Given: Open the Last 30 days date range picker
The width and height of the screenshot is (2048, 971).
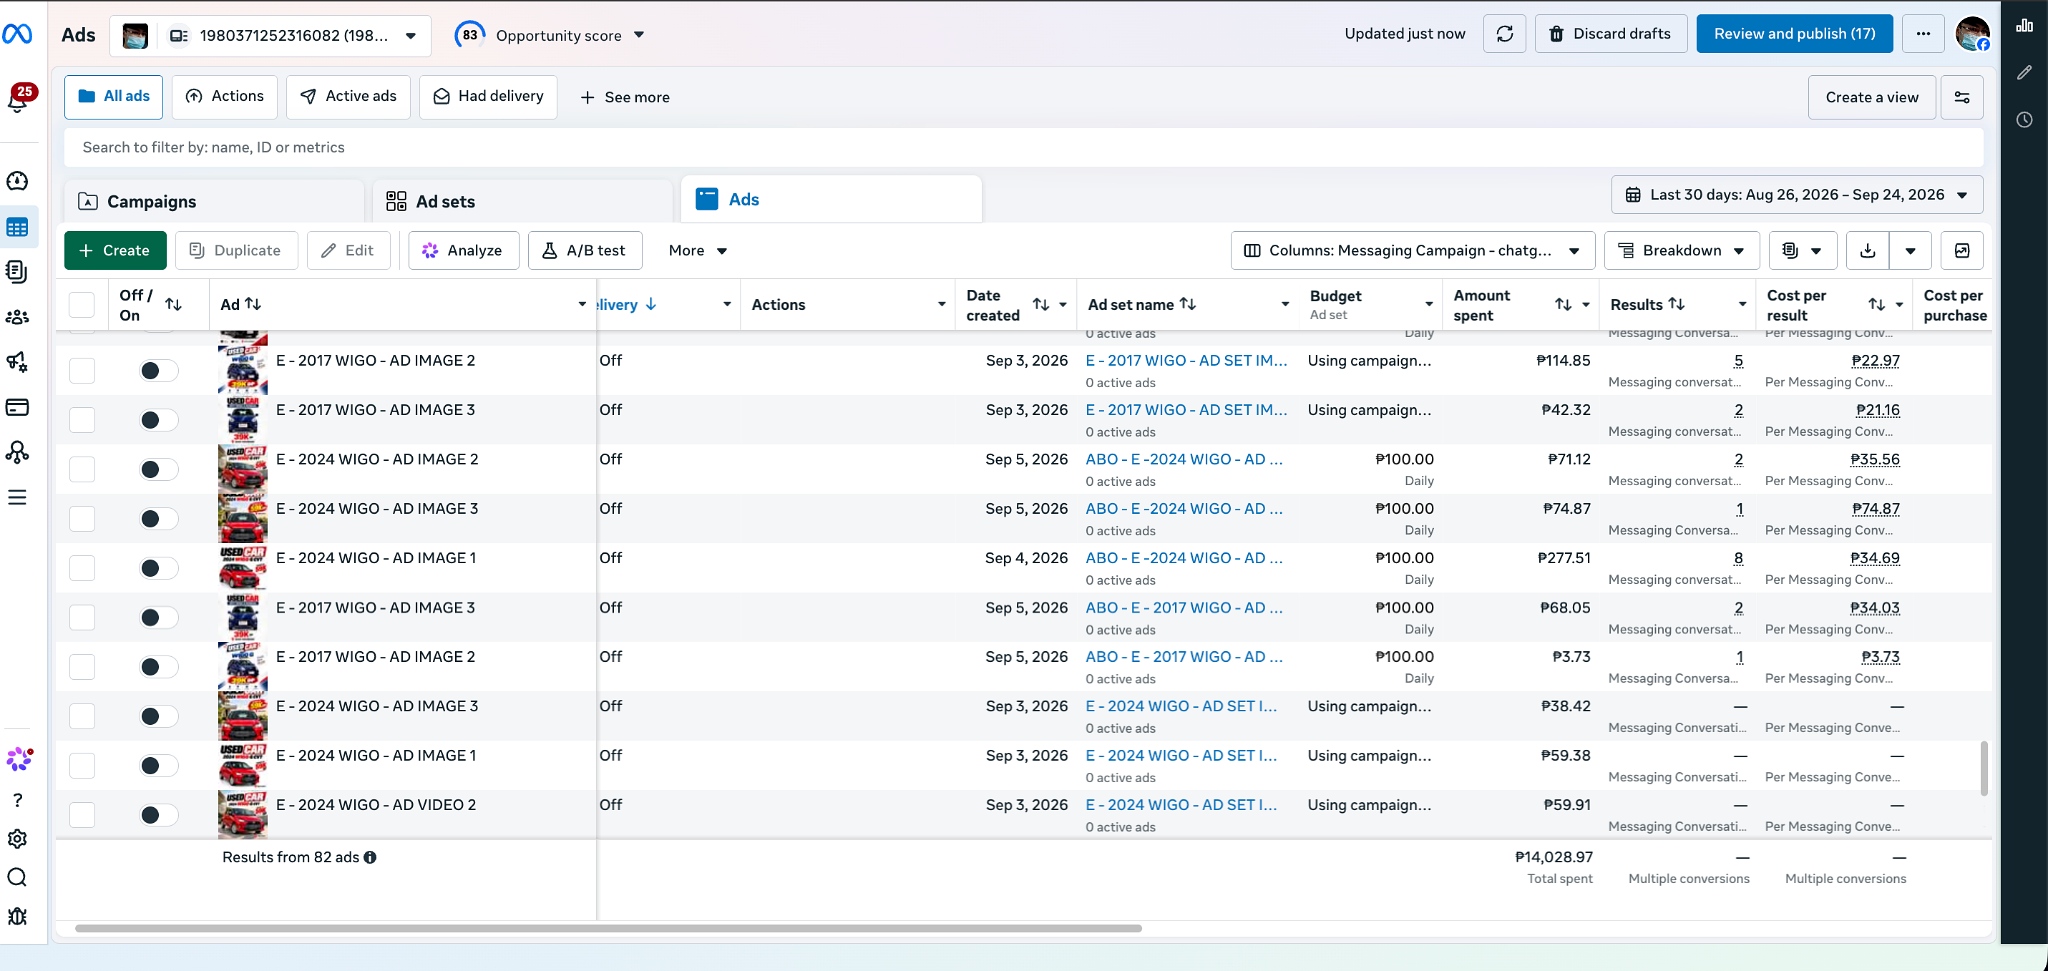Looking at the screenshot, I should pos(1797,195).
